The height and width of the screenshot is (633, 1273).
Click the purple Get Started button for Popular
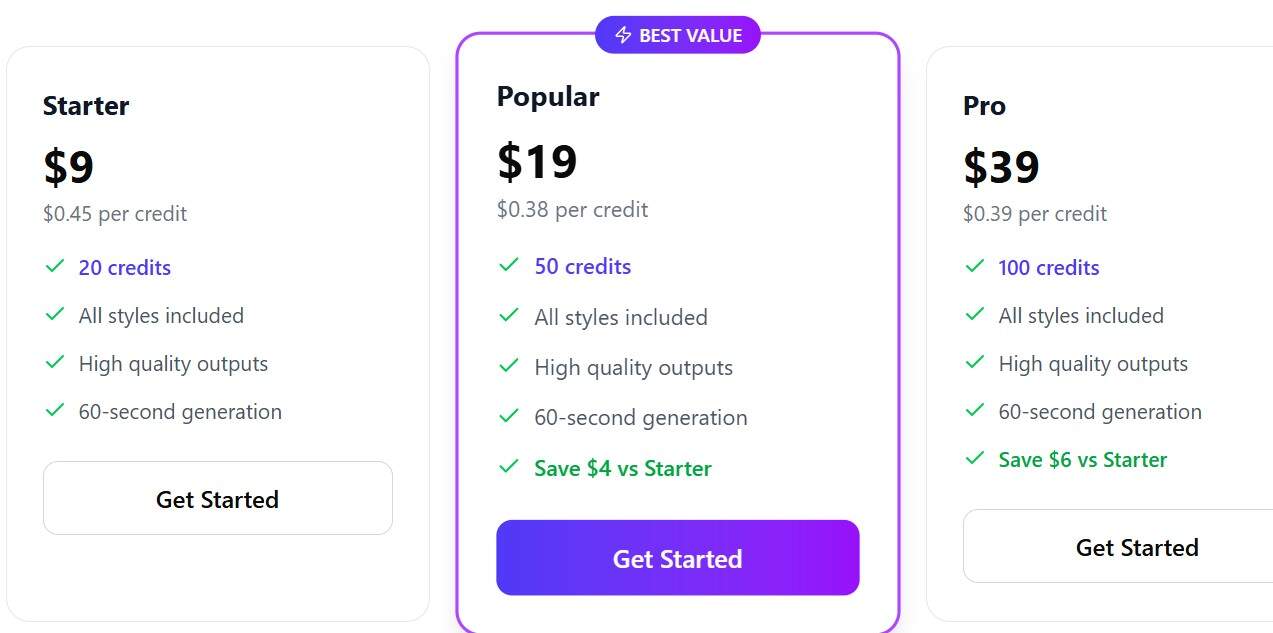coord(677,558)
